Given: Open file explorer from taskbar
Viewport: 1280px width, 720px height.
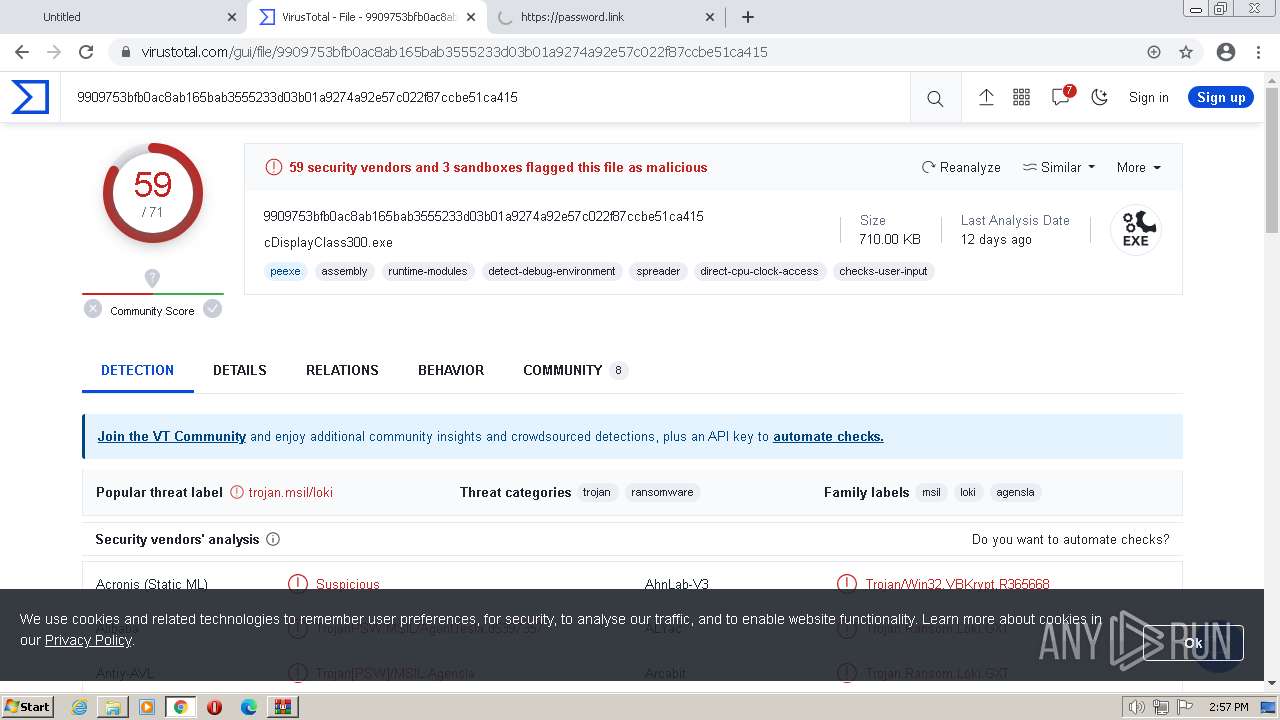Looking at the screenshot, I should [x=113, y=707].
